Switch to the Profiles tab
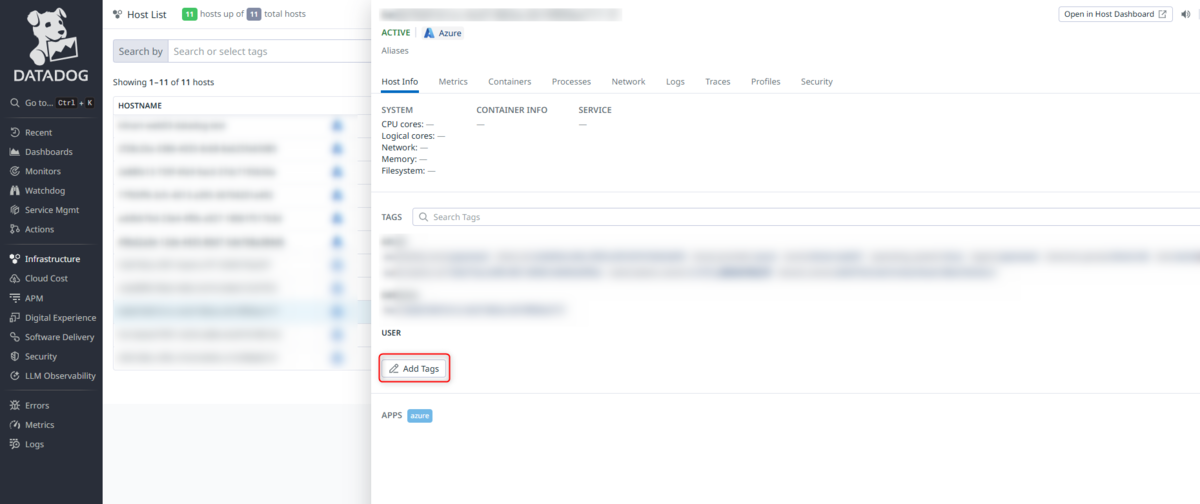1200x504 pixels. coord(766,81)
